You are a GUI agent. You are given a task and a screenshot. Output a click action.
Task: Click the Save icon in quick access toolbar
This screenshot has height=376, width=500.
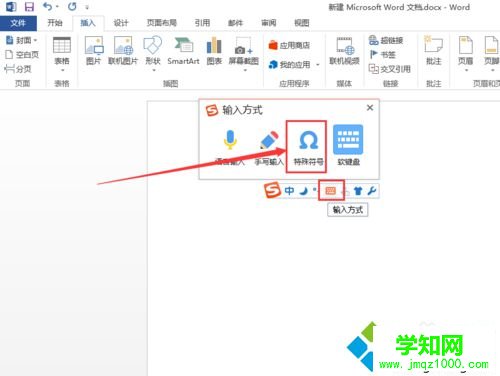coord(30,7)
